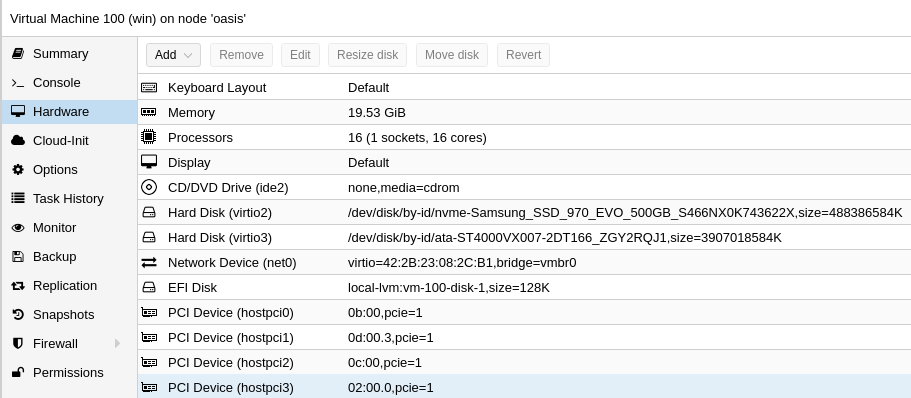Select the Cloud-Init cloud icon

[x=18, y=141]
